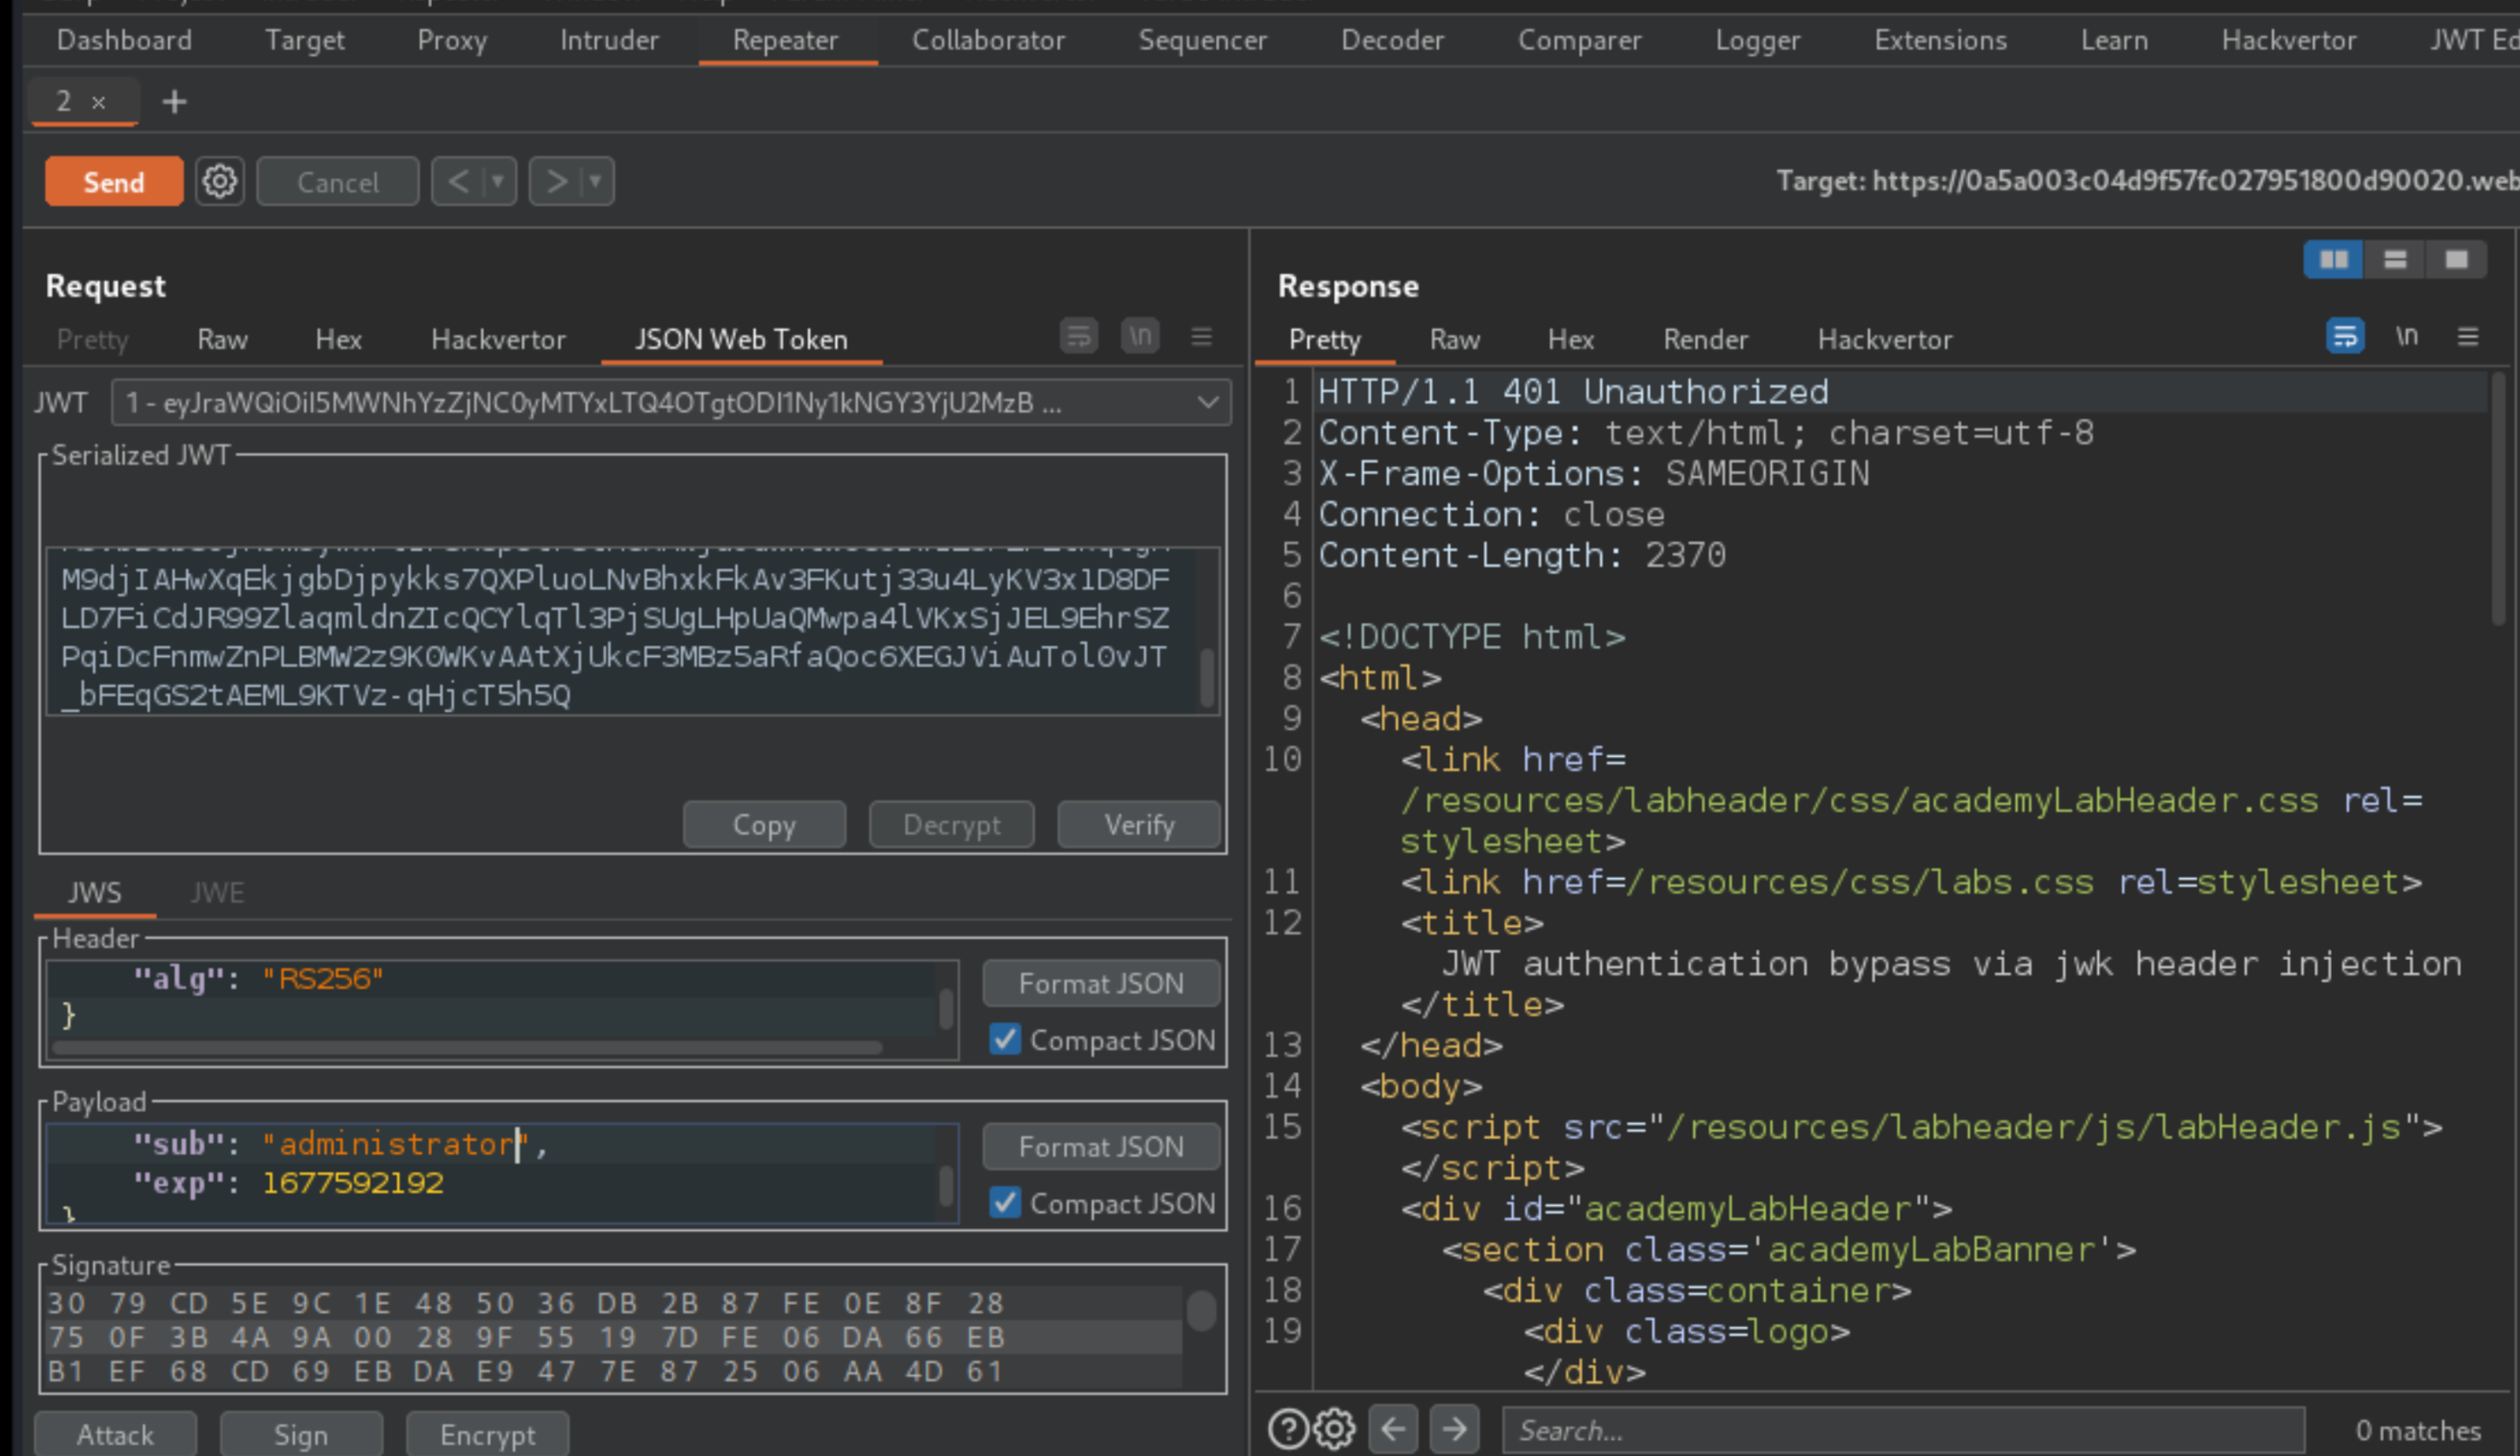Open the Decoder tab
Image resolution: width=2520 pixels, height=1456 pixels.
click(x=1392, y=40)
